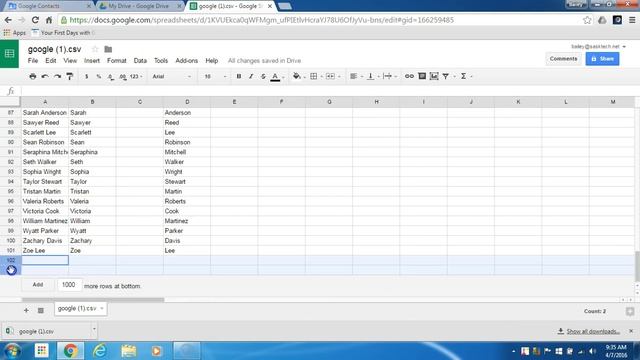
Task: Open the text wrapping dropdown
Action: click(389, 76)
